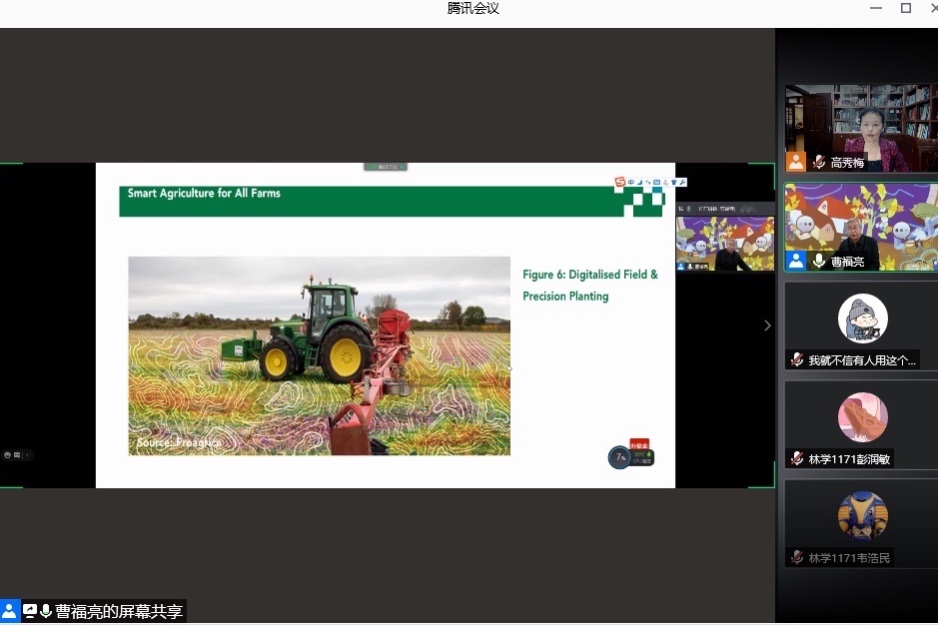
Task: Click the cartoon avatar of 我就不信有人用这个
Action: pyautogui.click(x=862, y=319)
